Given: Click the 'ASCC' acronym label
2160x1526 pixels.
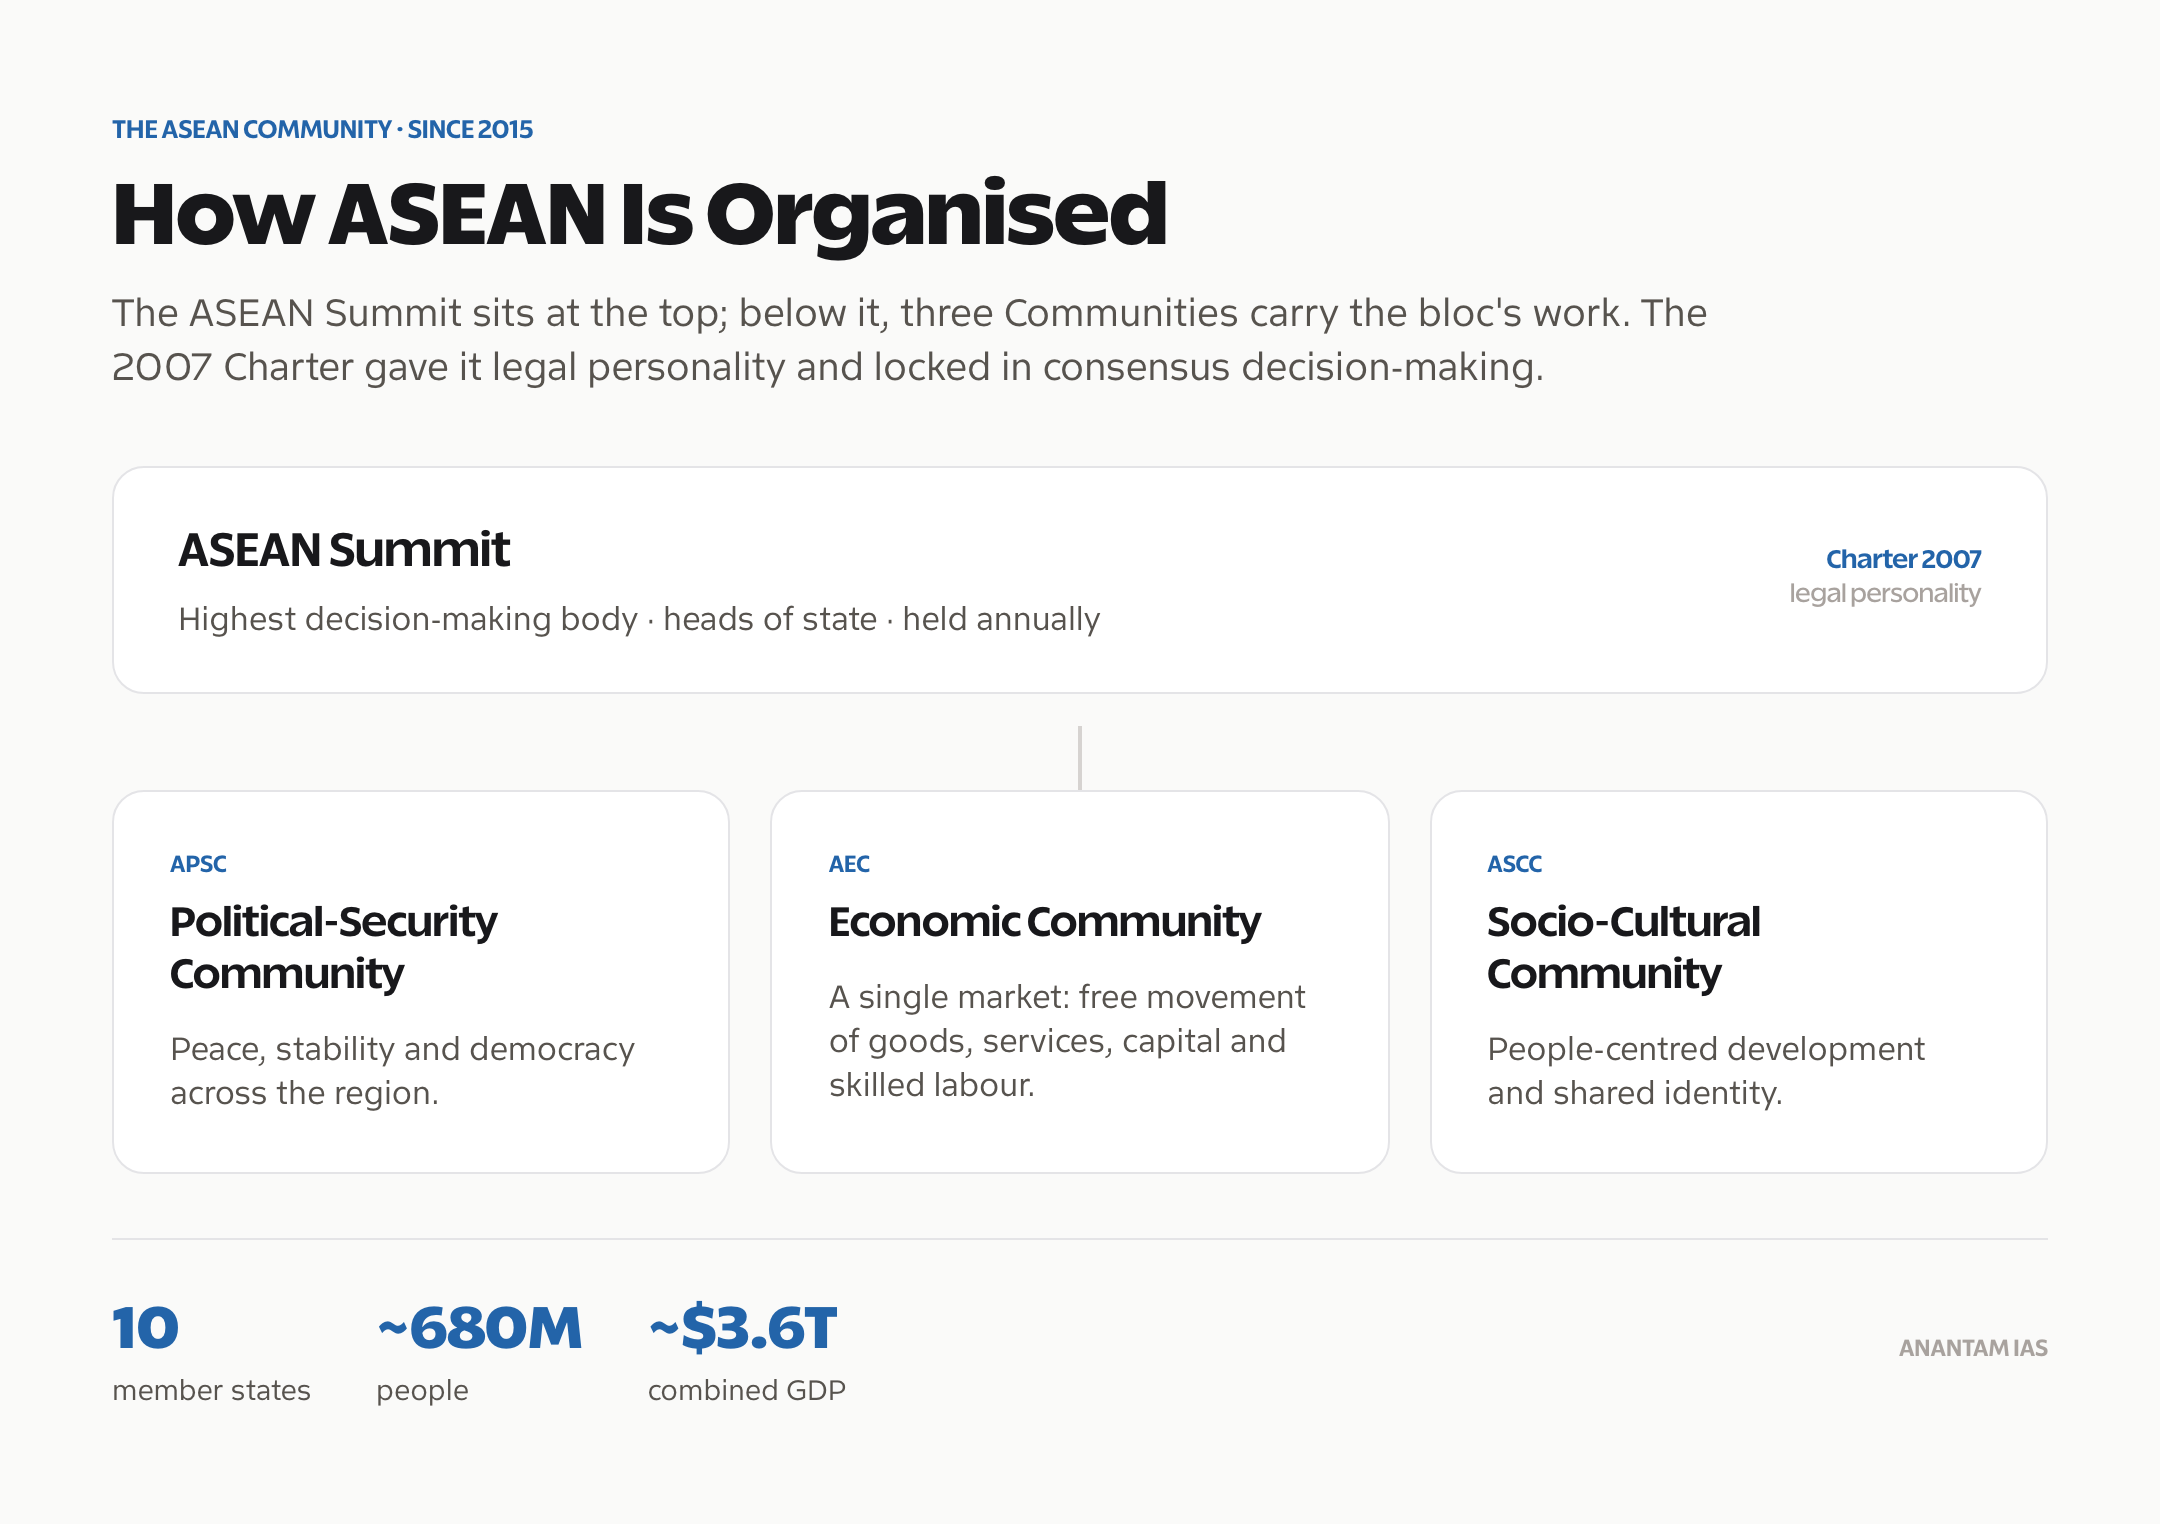Looking at the screenshot, I should [x=1514, y=864].
